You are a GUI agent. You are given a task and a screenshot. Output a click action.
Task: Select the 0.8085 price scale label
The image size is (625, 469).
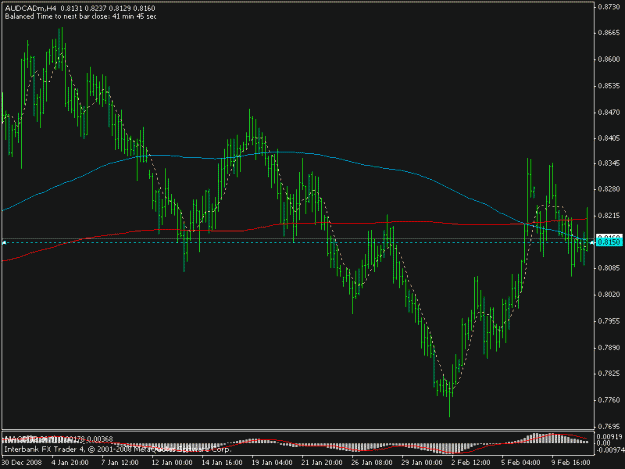tap(609, 268)
